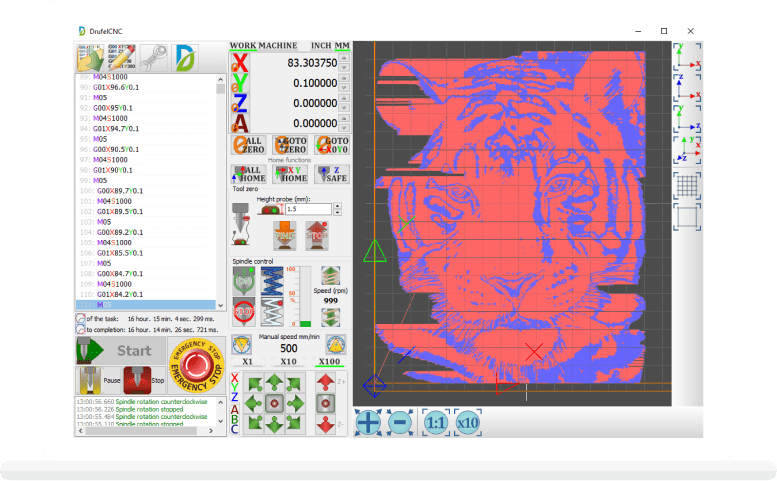The width and height of the screenshot is (777, 481).
Task: Click the ALL HOME button
Action: 249,174
